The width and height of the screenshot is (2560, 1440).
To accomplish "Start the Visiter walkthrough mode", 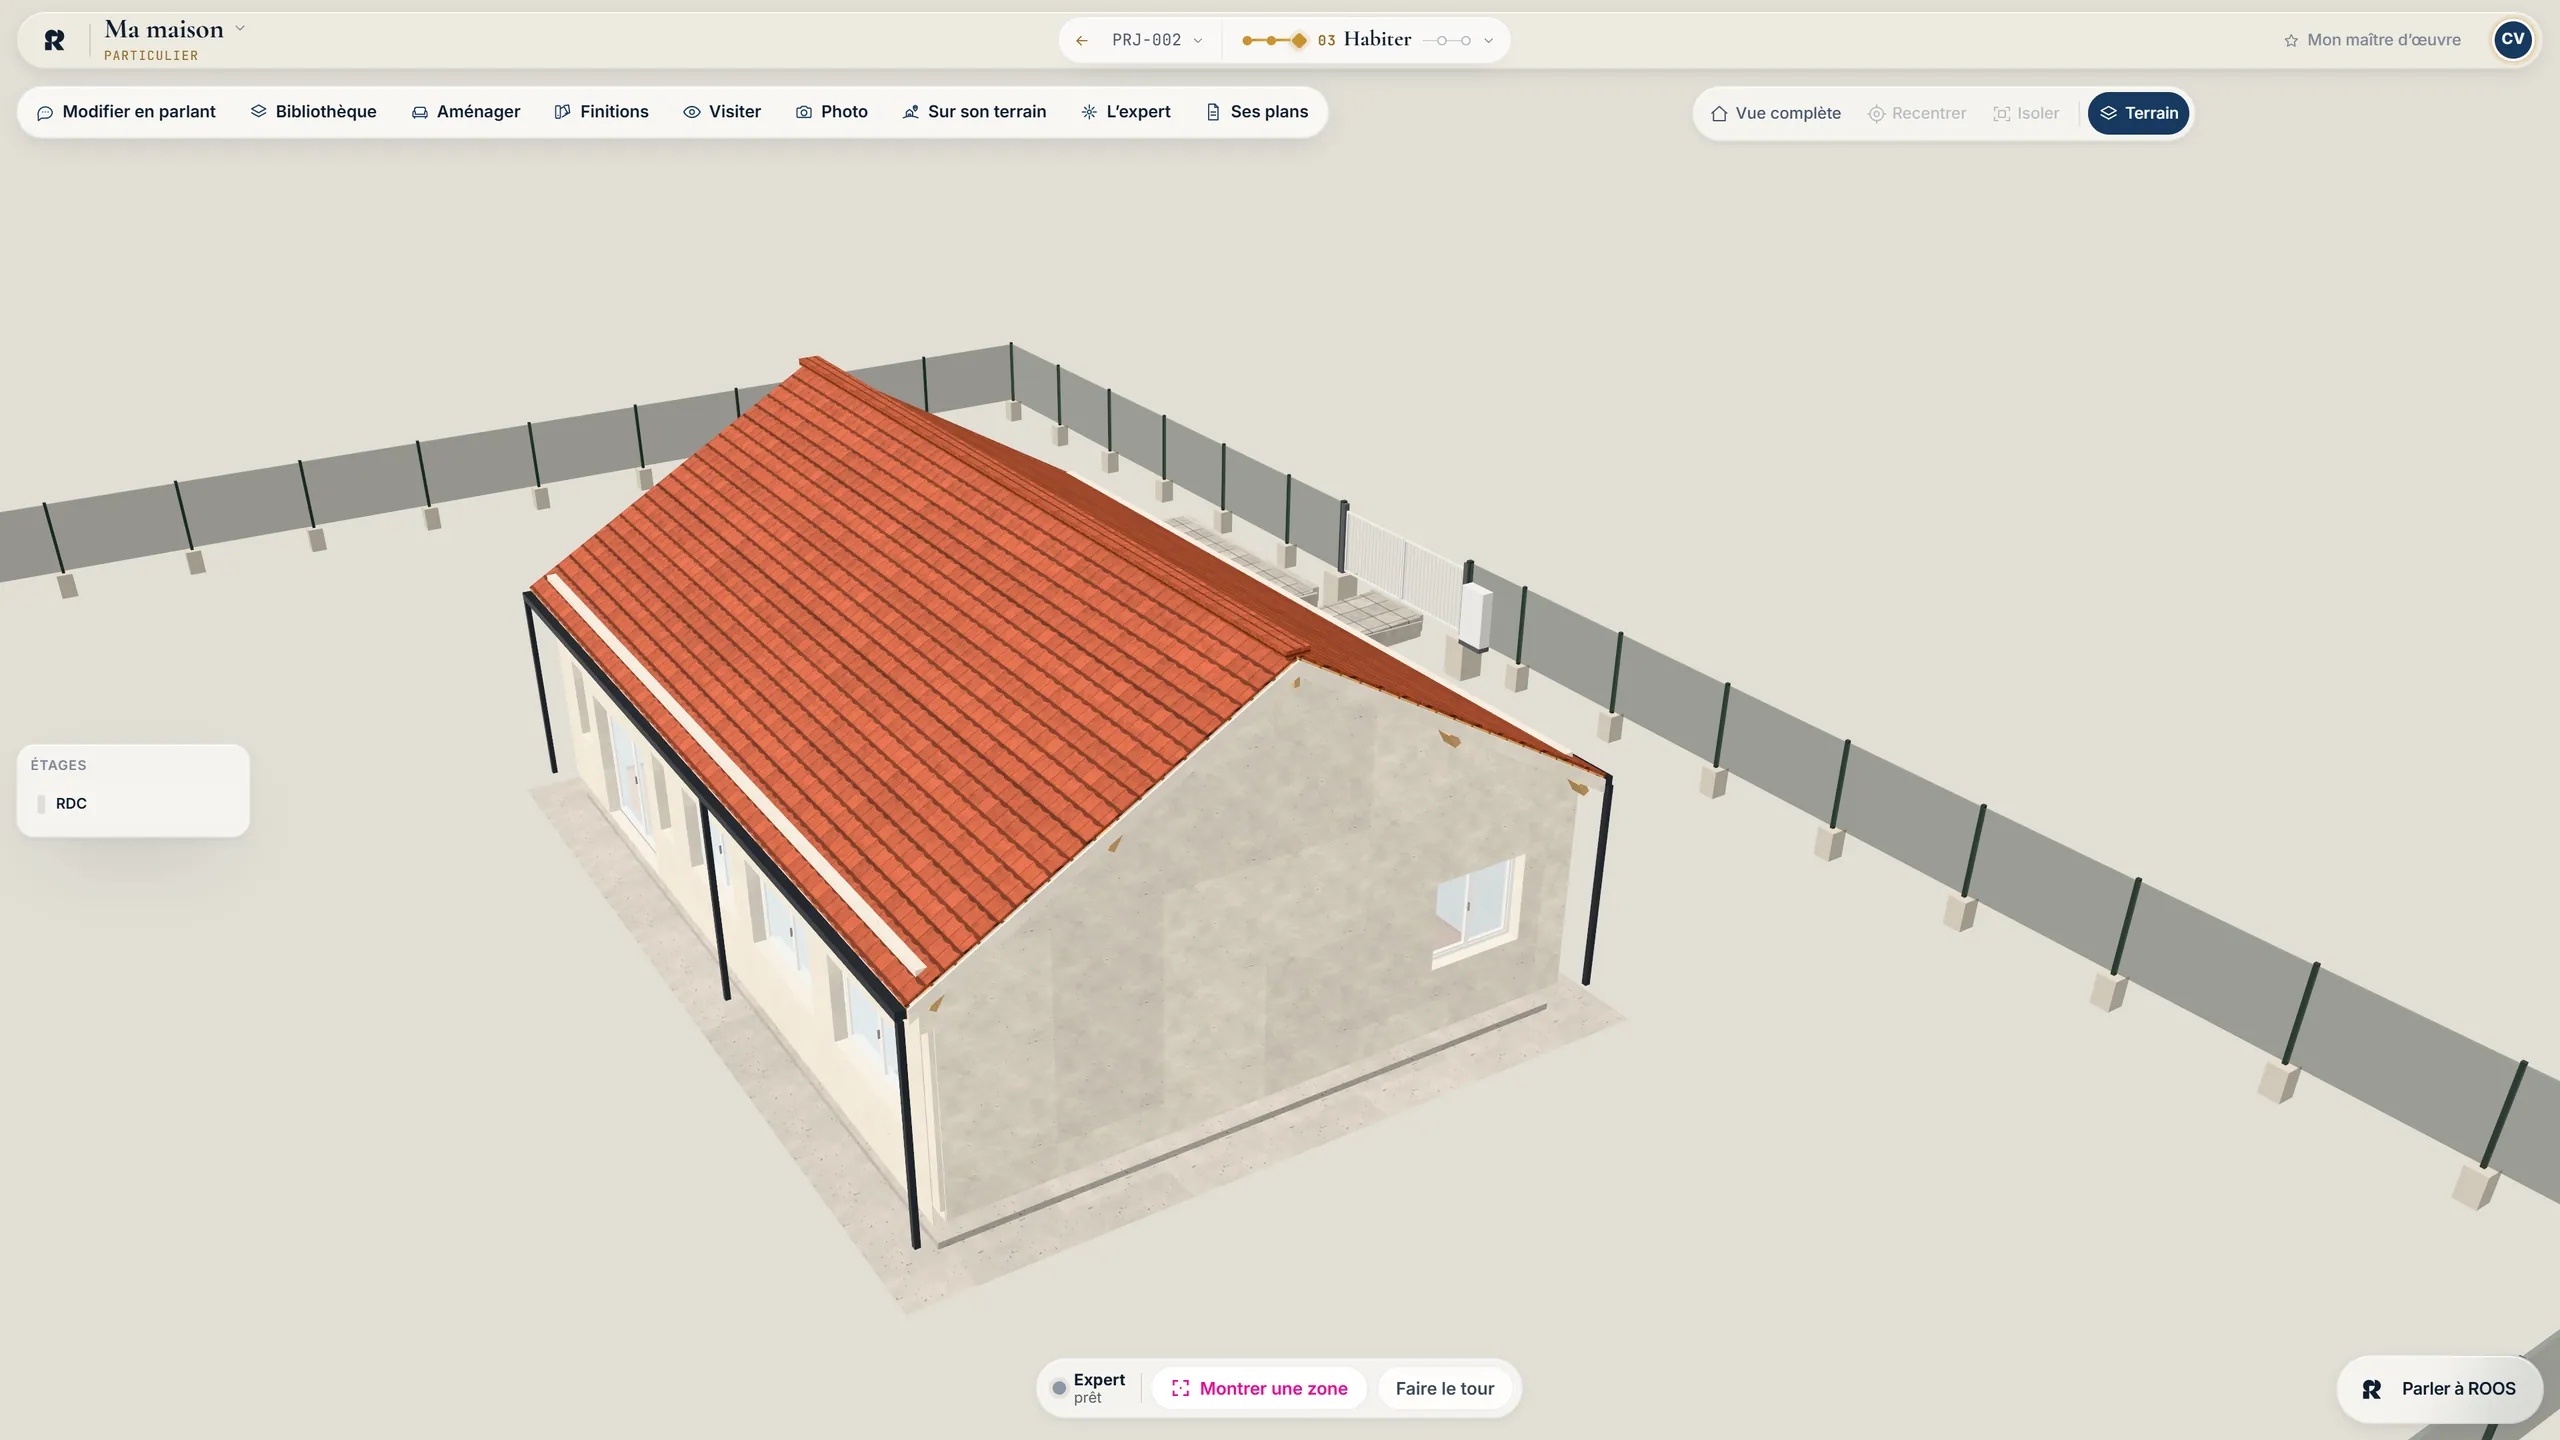I will coord(722,112).
